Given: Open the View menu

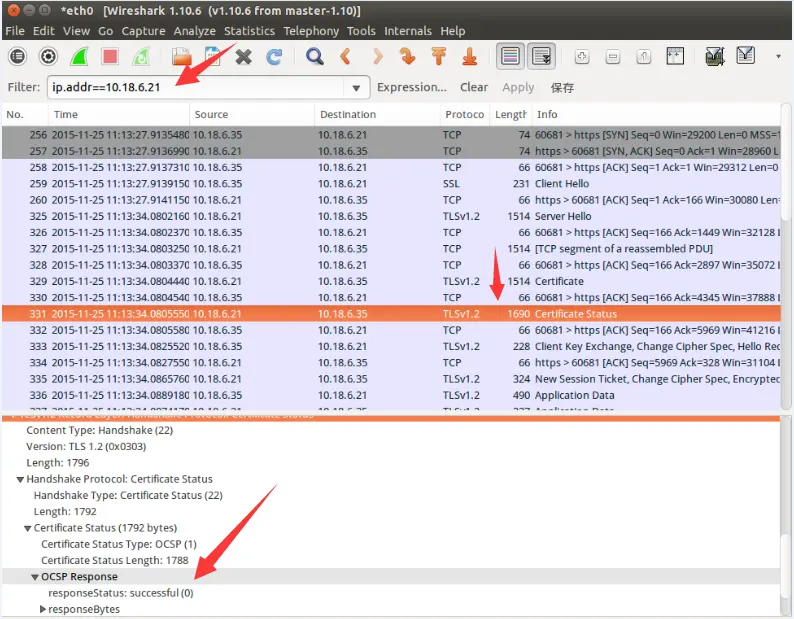Looking at the screenshot, I should tap(76, 31).
